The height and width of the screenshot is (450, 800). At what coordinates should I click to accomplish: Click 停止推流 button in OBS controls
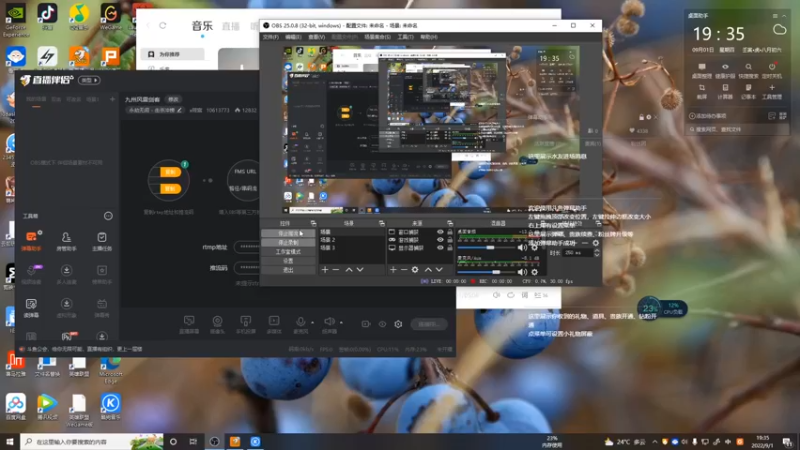click(288, 233)
